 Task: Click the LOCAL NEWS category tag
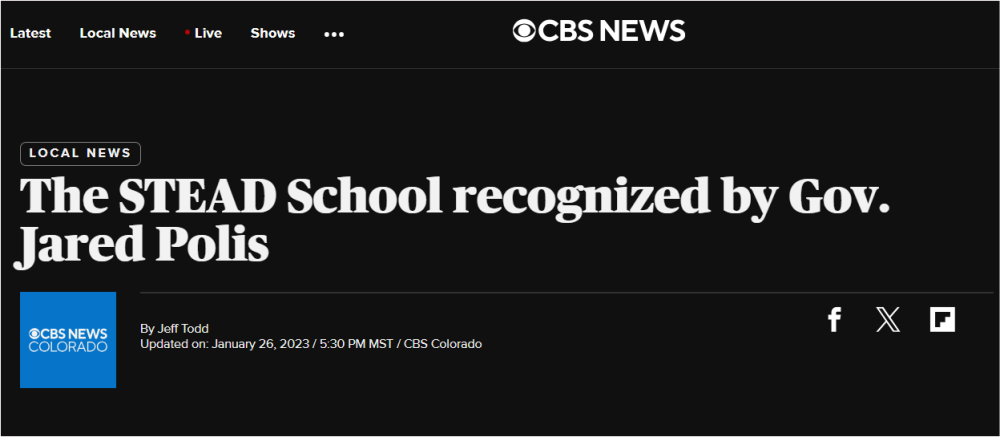click(80, 153)
